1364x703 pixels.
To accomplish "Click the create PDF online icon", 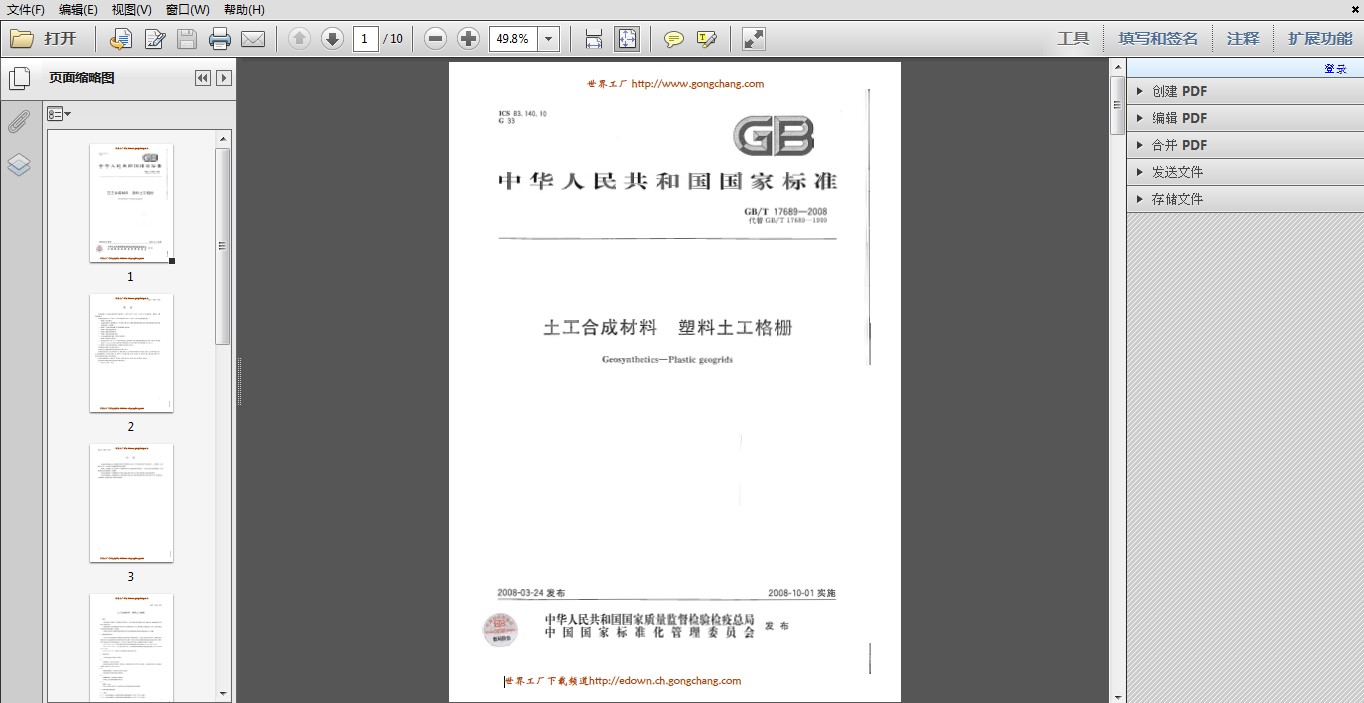I will [121, 39].
